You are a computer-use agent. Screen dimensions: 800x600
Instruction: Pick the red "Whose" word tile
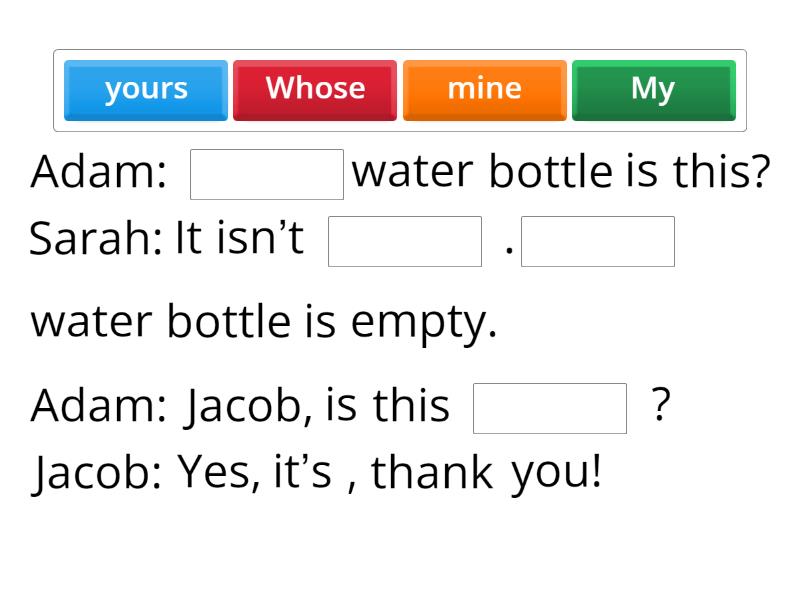click(x=315, y=90)
